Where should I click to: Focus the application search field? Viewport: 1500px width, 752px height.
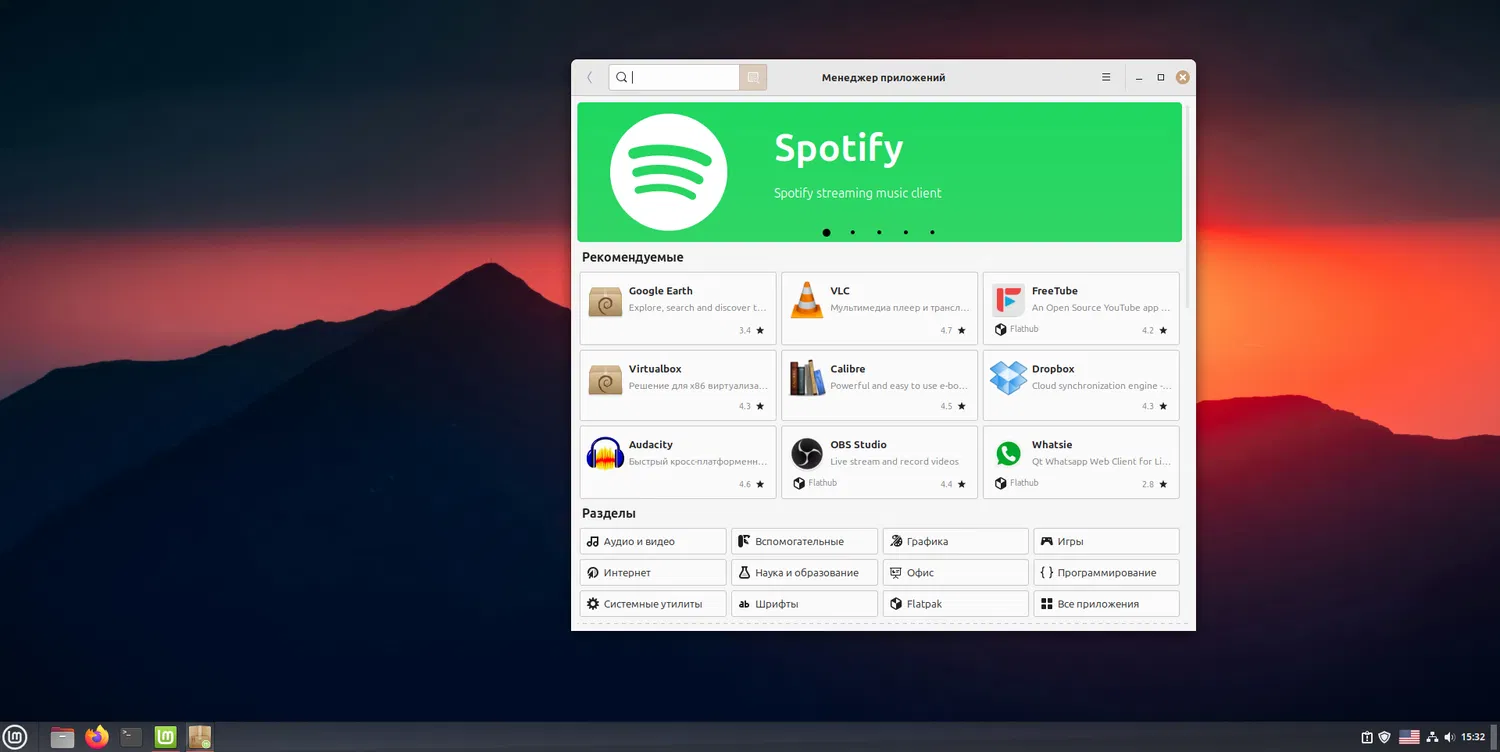[674, 77]
